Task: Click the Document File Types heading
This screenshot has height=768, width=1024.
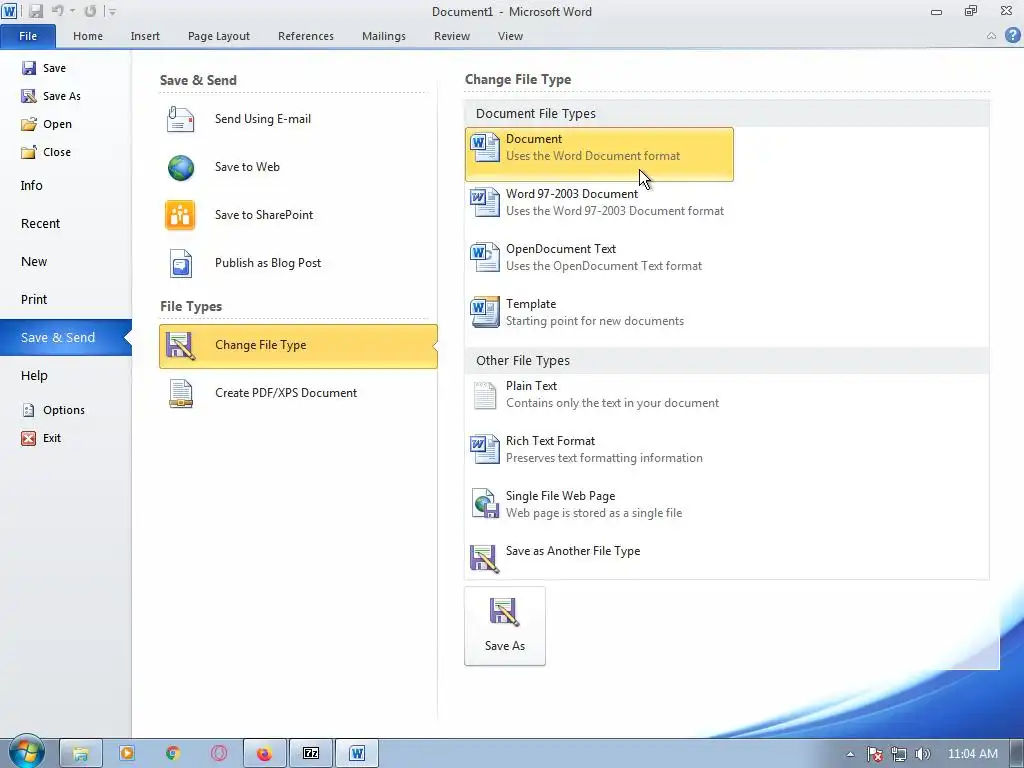Action: pos(536,114)
